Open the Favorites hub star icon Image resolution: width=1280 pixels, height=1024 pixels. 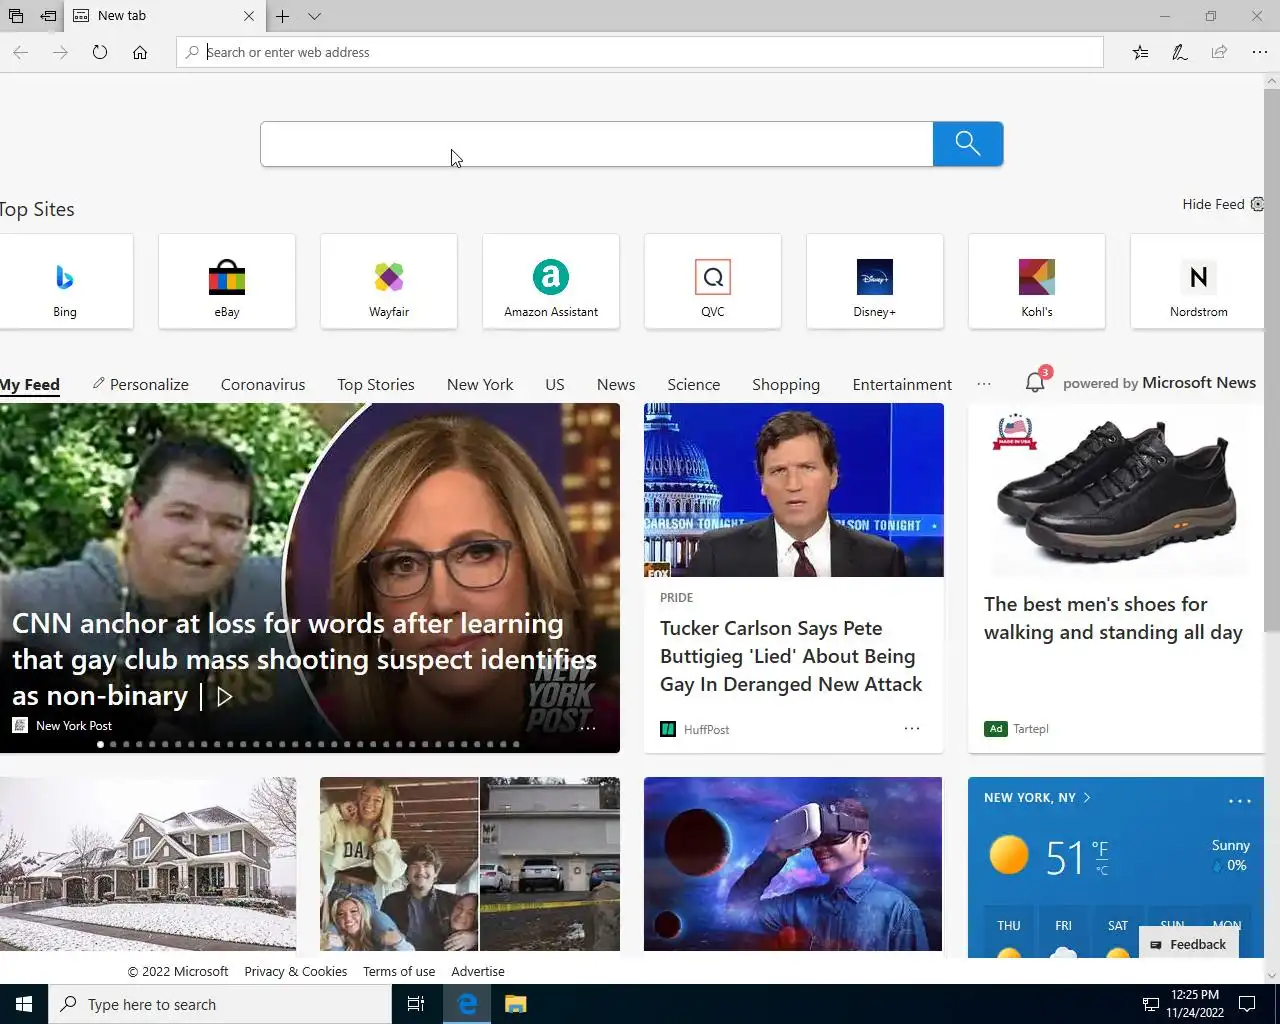tap(1140, 52)
